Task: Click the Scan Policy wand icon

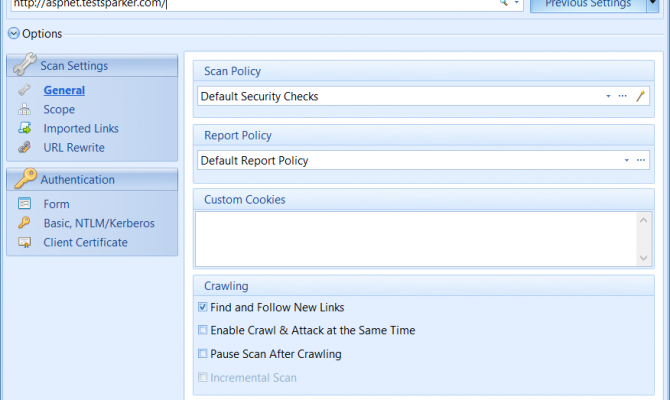Action: 641,96
